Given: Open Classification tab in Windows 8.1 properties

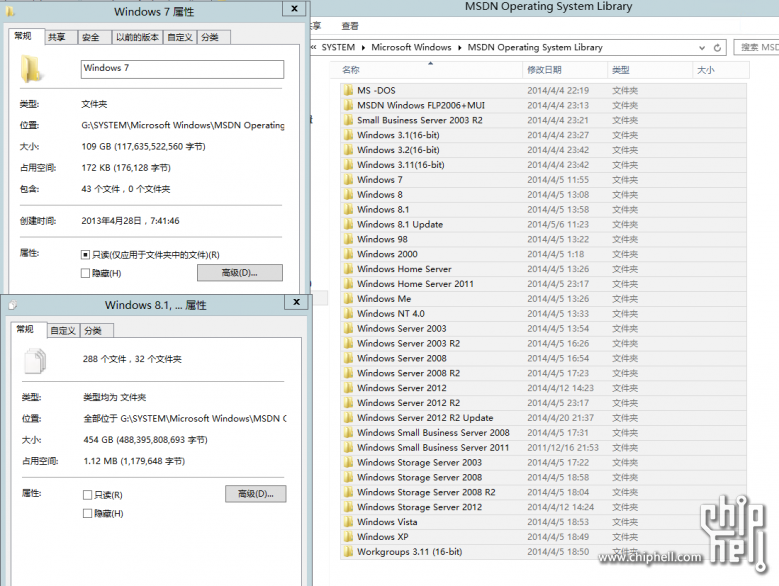Looking at the screenshot, I should [97, 331].
